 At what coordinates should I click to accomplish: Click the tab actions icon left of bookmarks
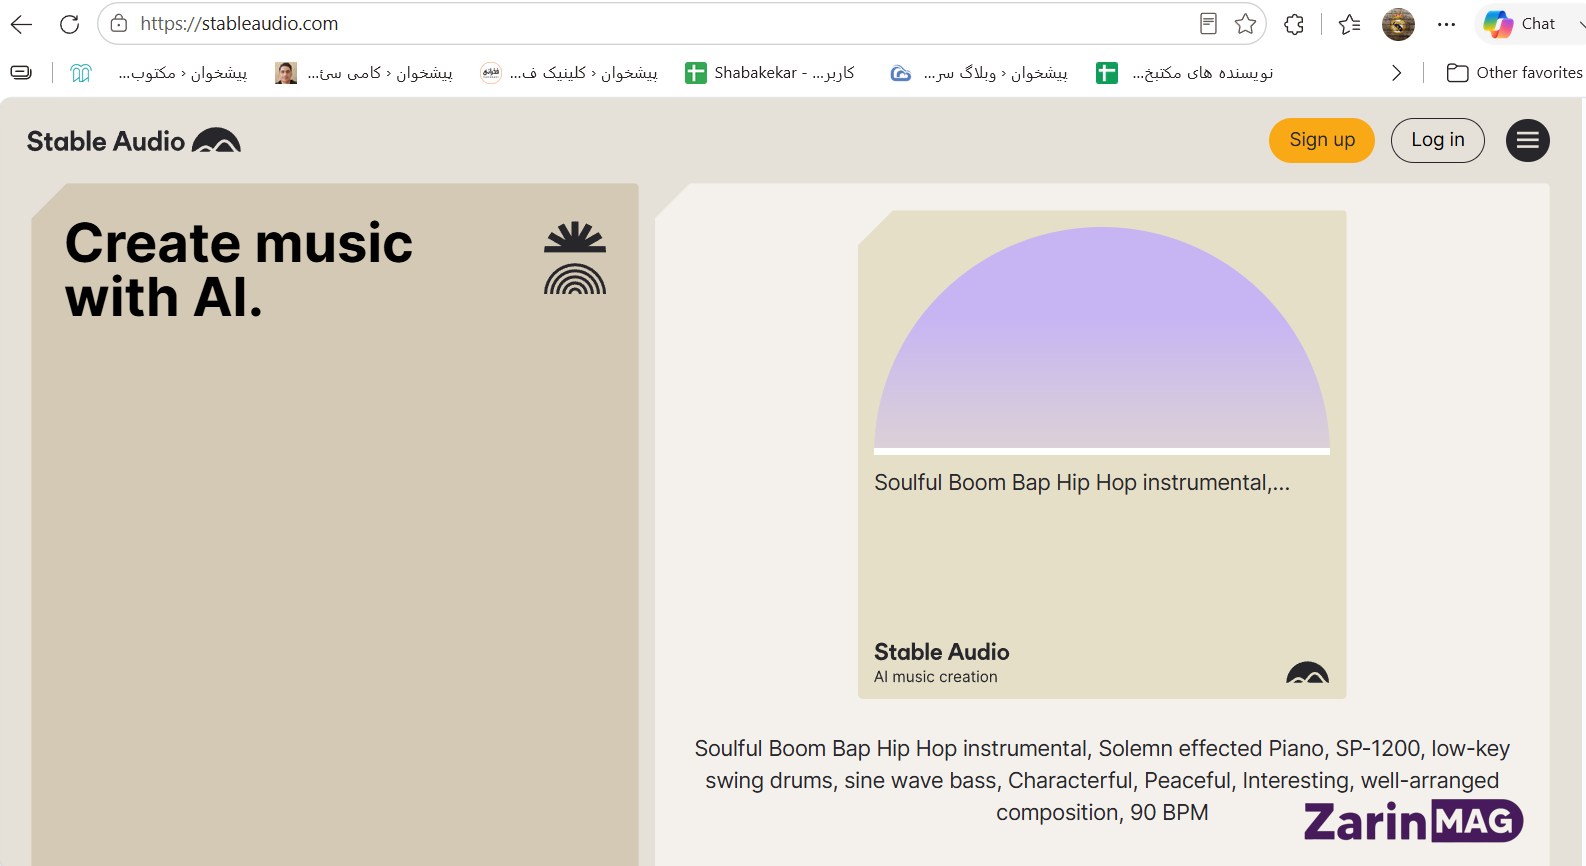pyautogui.click(x=21, y=72)
